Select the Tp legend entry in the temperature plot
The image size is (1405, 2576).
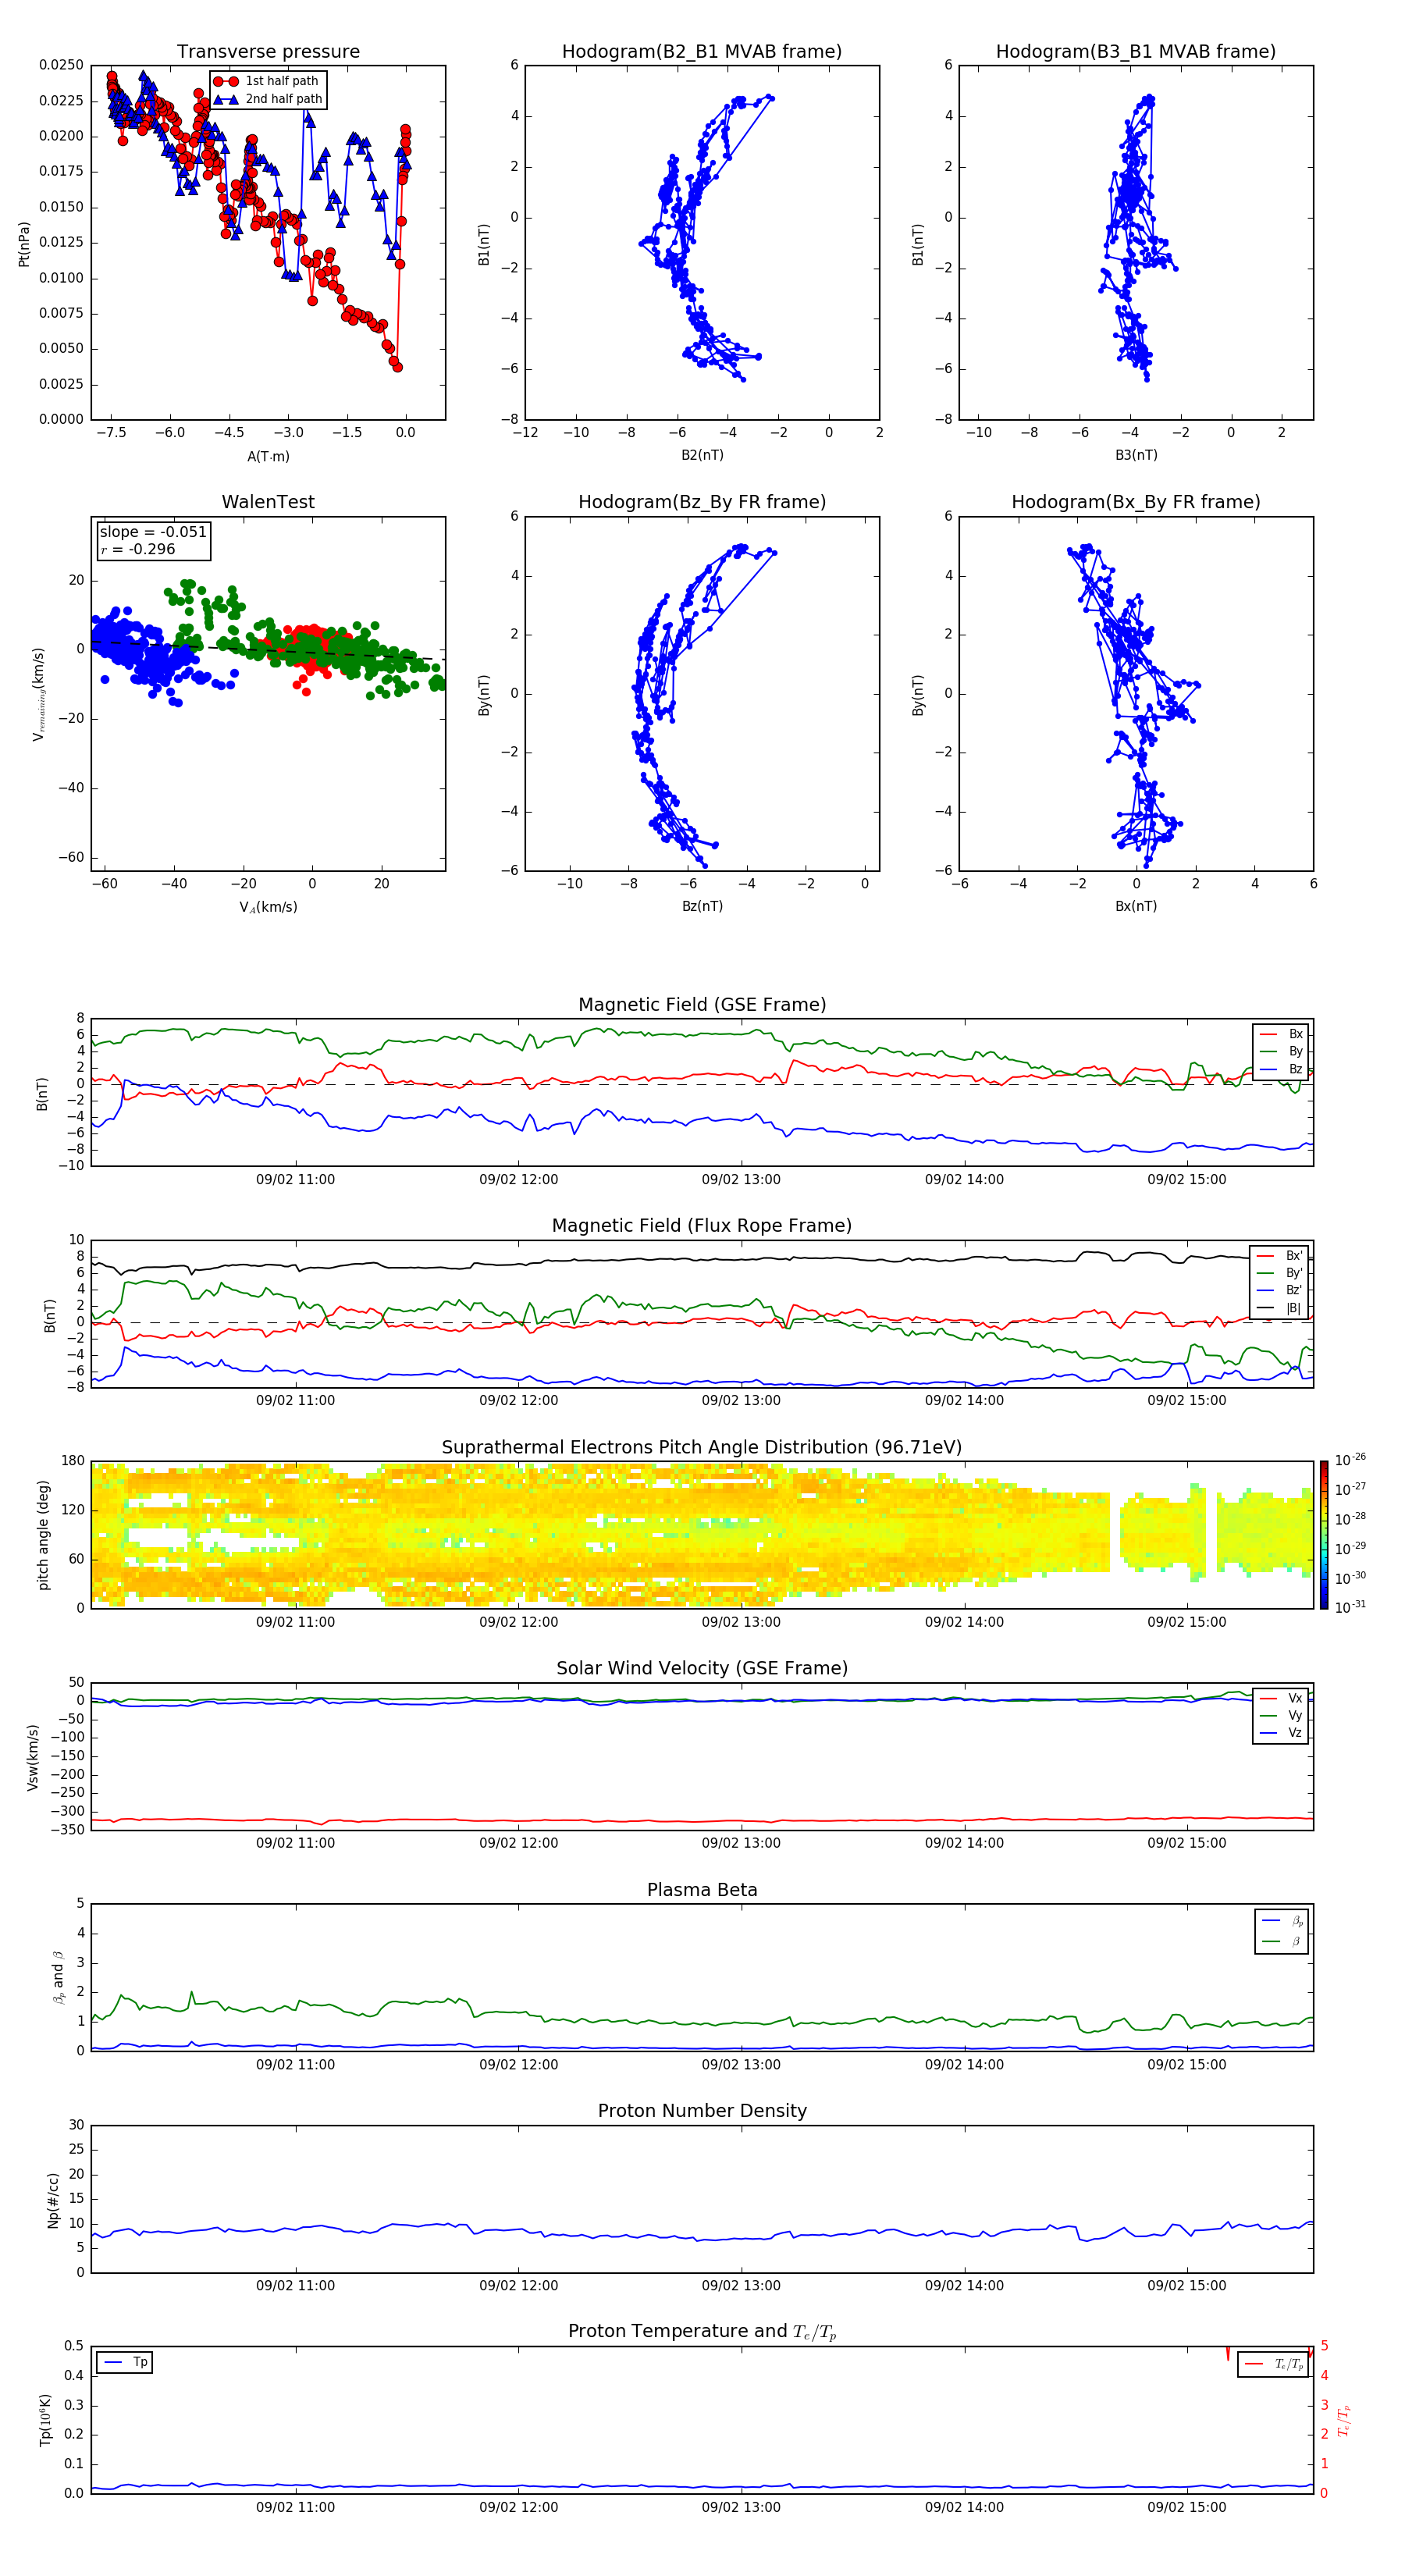pyautogui.click(x=124, y=2362)
